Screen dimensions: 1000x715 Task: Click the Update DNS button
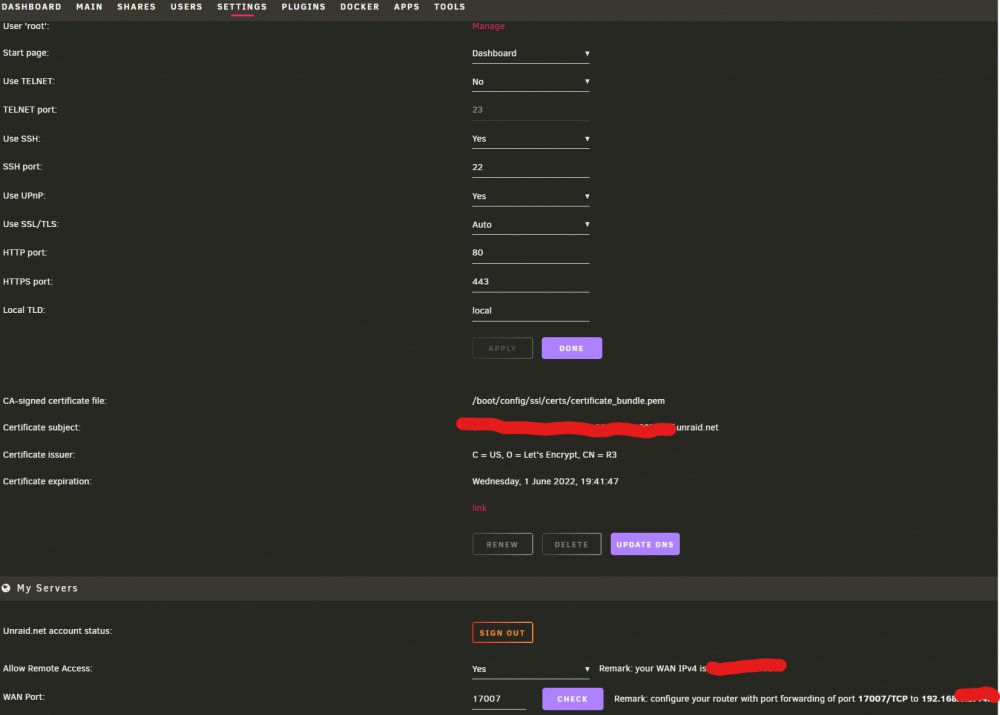click(645, 545)
